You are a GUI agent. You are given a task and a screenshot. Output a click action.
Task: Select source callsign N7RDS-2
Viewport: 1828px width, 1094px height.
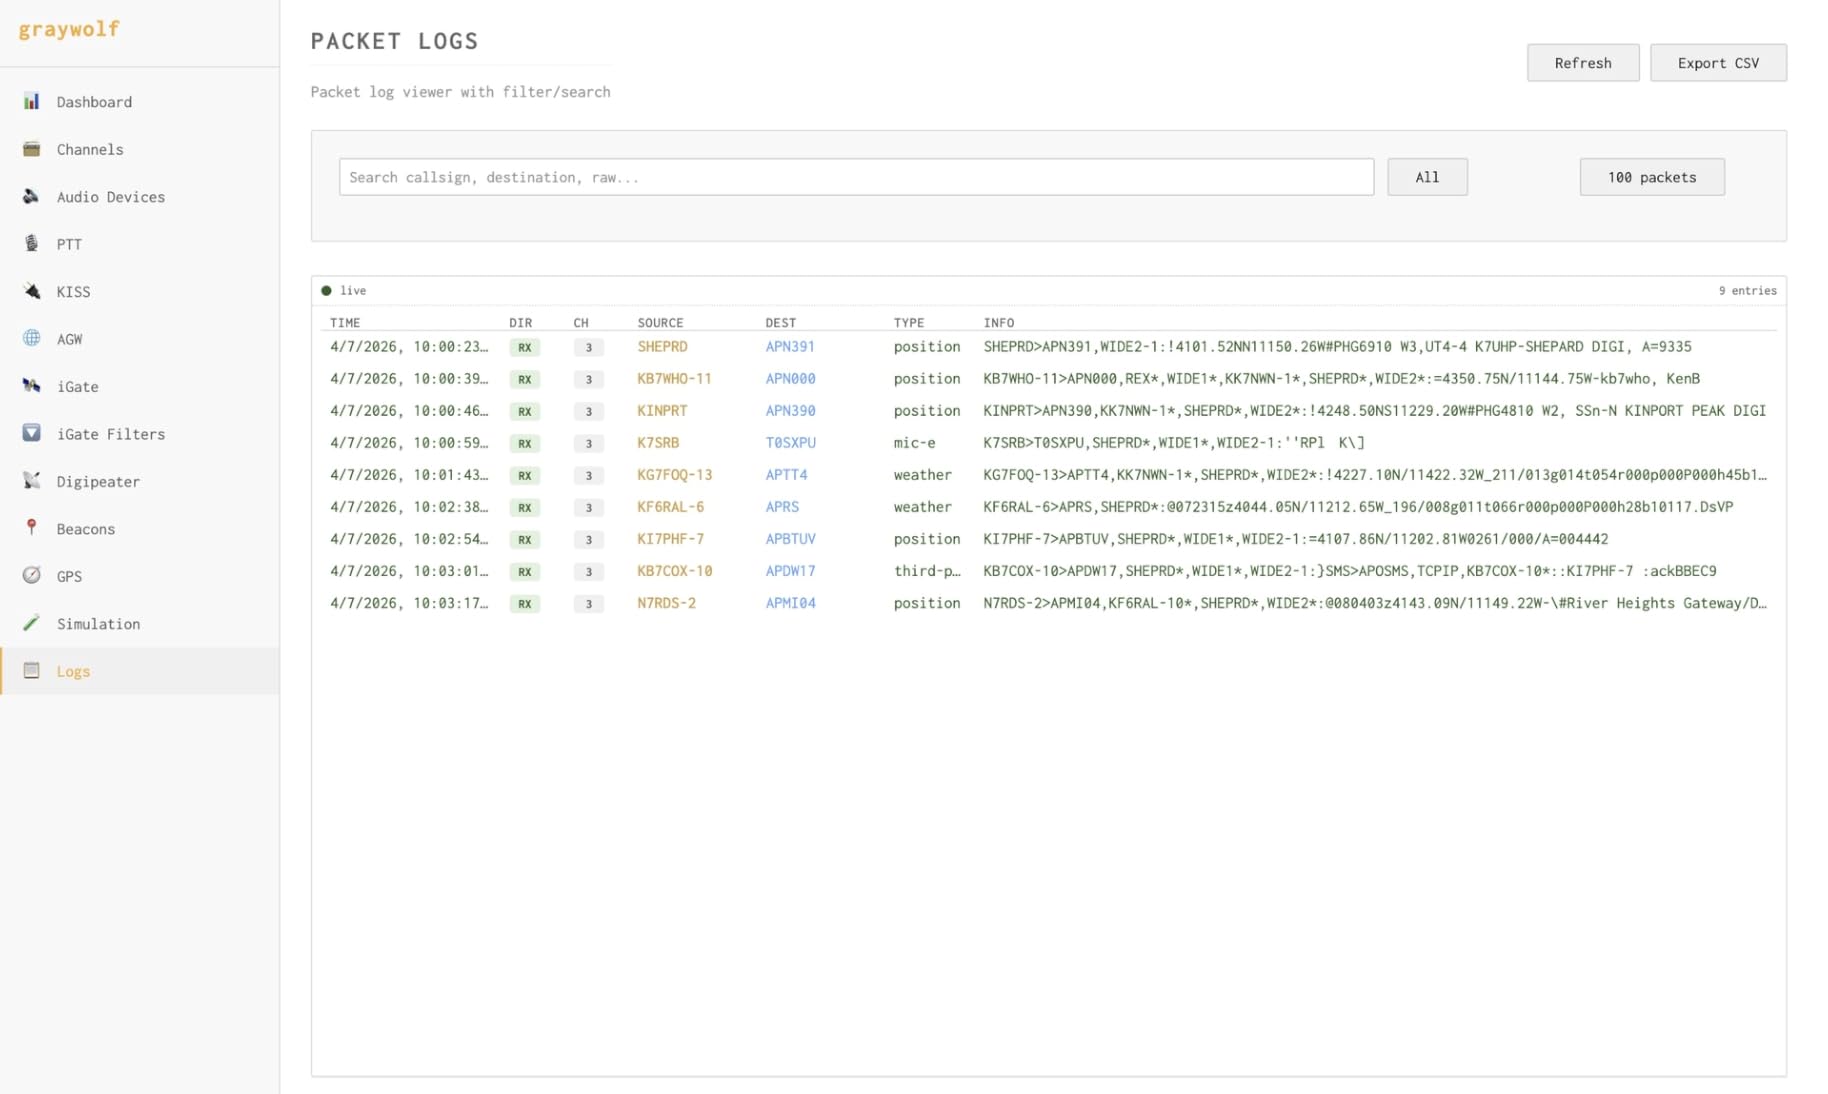[666, 603]
